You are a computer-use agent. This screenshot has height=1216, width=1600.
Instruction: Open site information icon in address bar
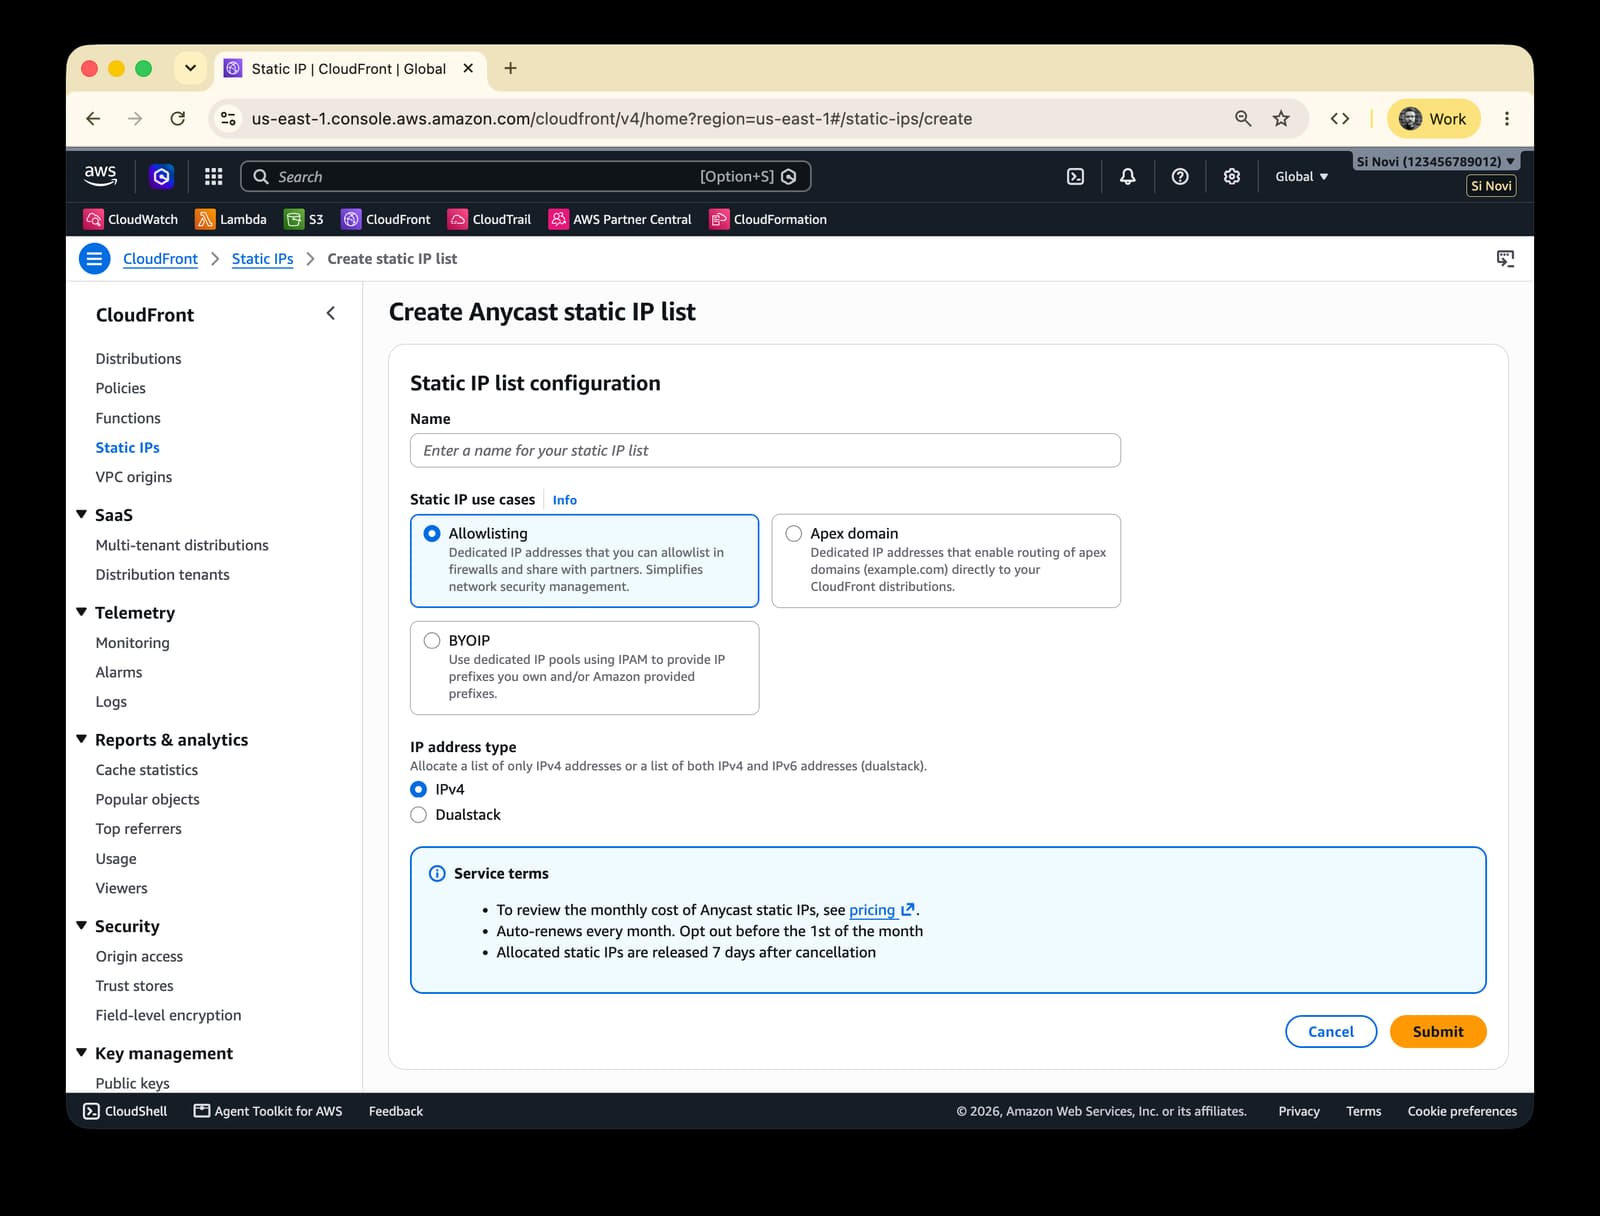229,119
